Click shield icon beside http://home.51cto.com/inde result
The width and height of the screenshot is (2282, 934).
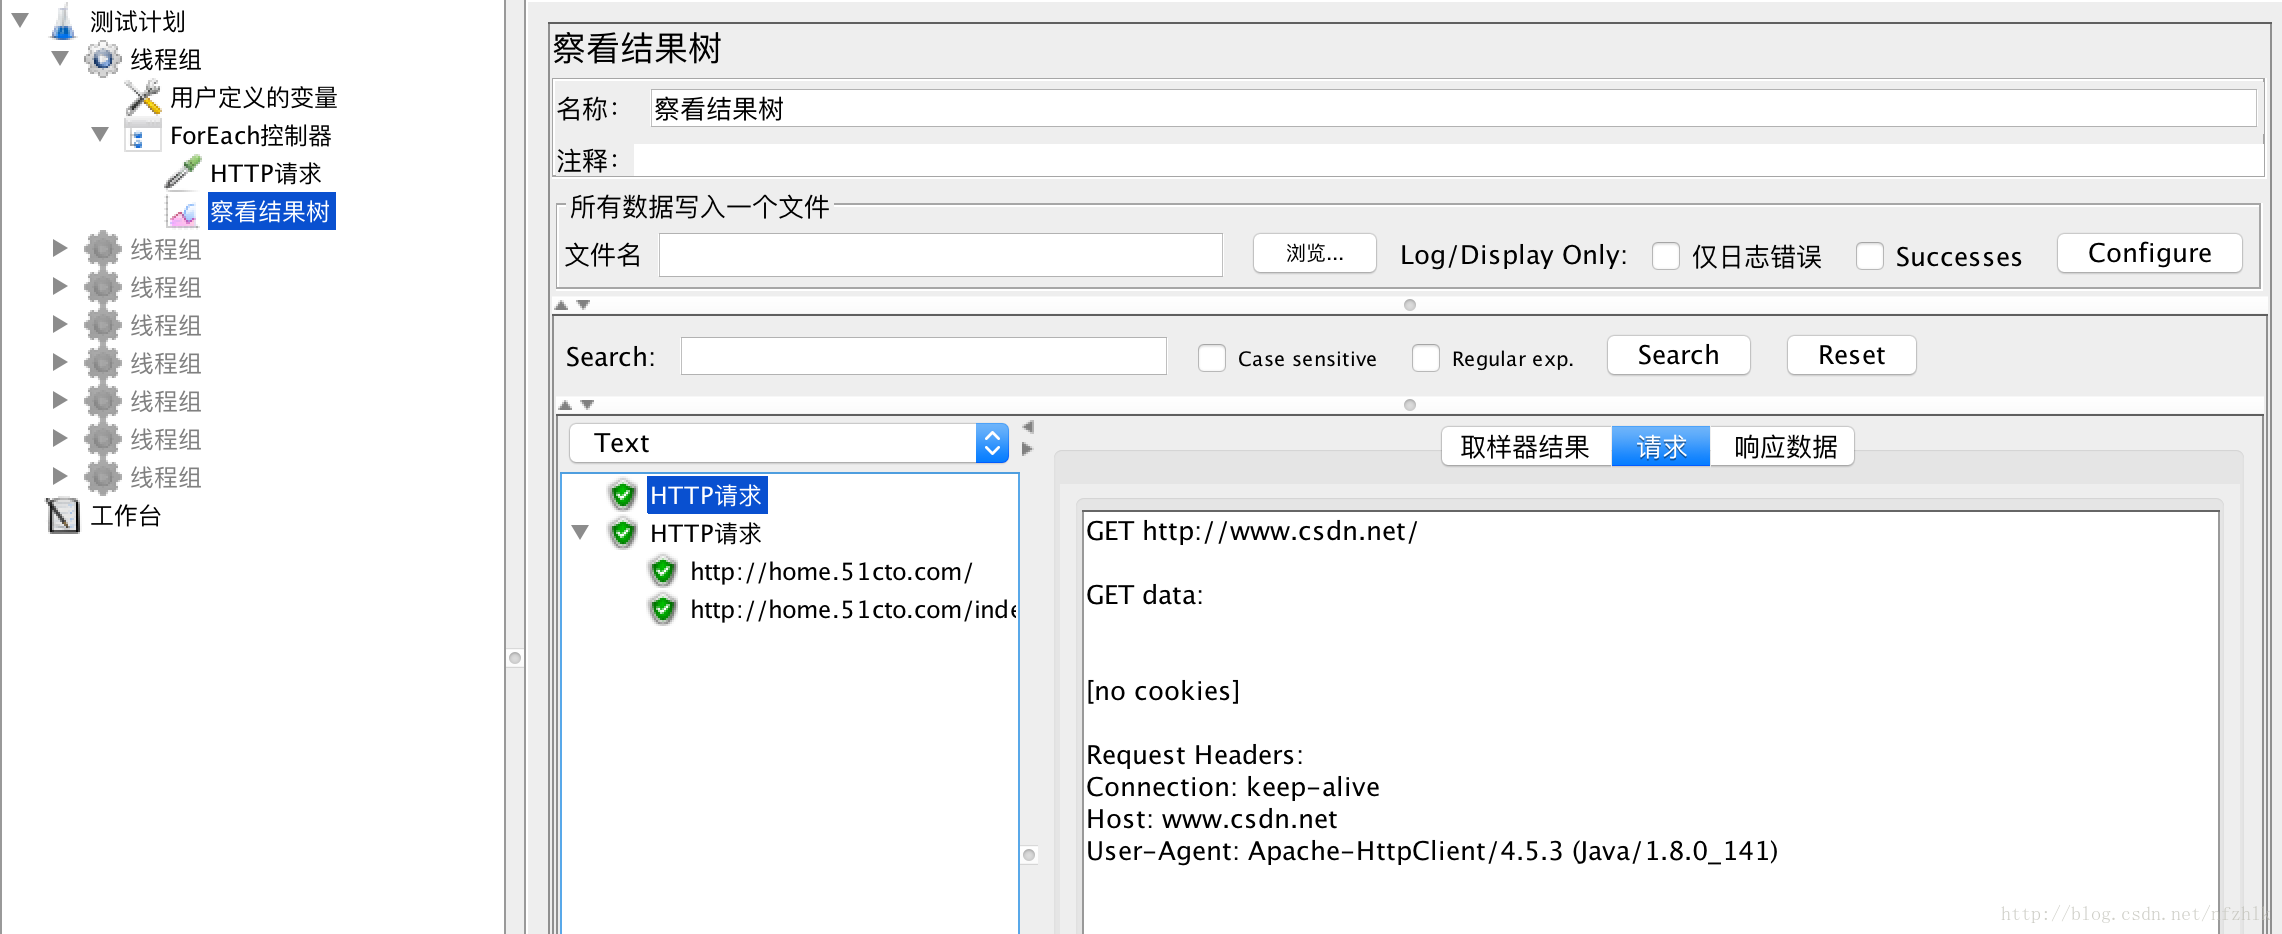(663, 609)
